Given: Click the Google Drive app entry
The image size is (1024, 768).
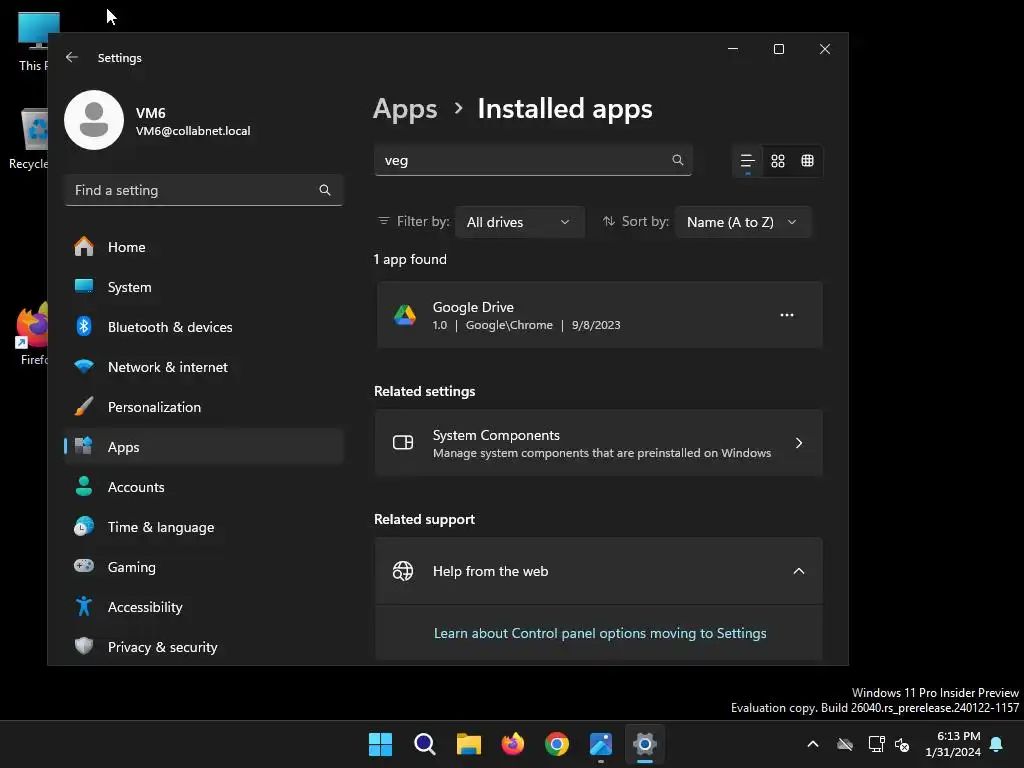Looking at the screenshot, I should (599, 315).
